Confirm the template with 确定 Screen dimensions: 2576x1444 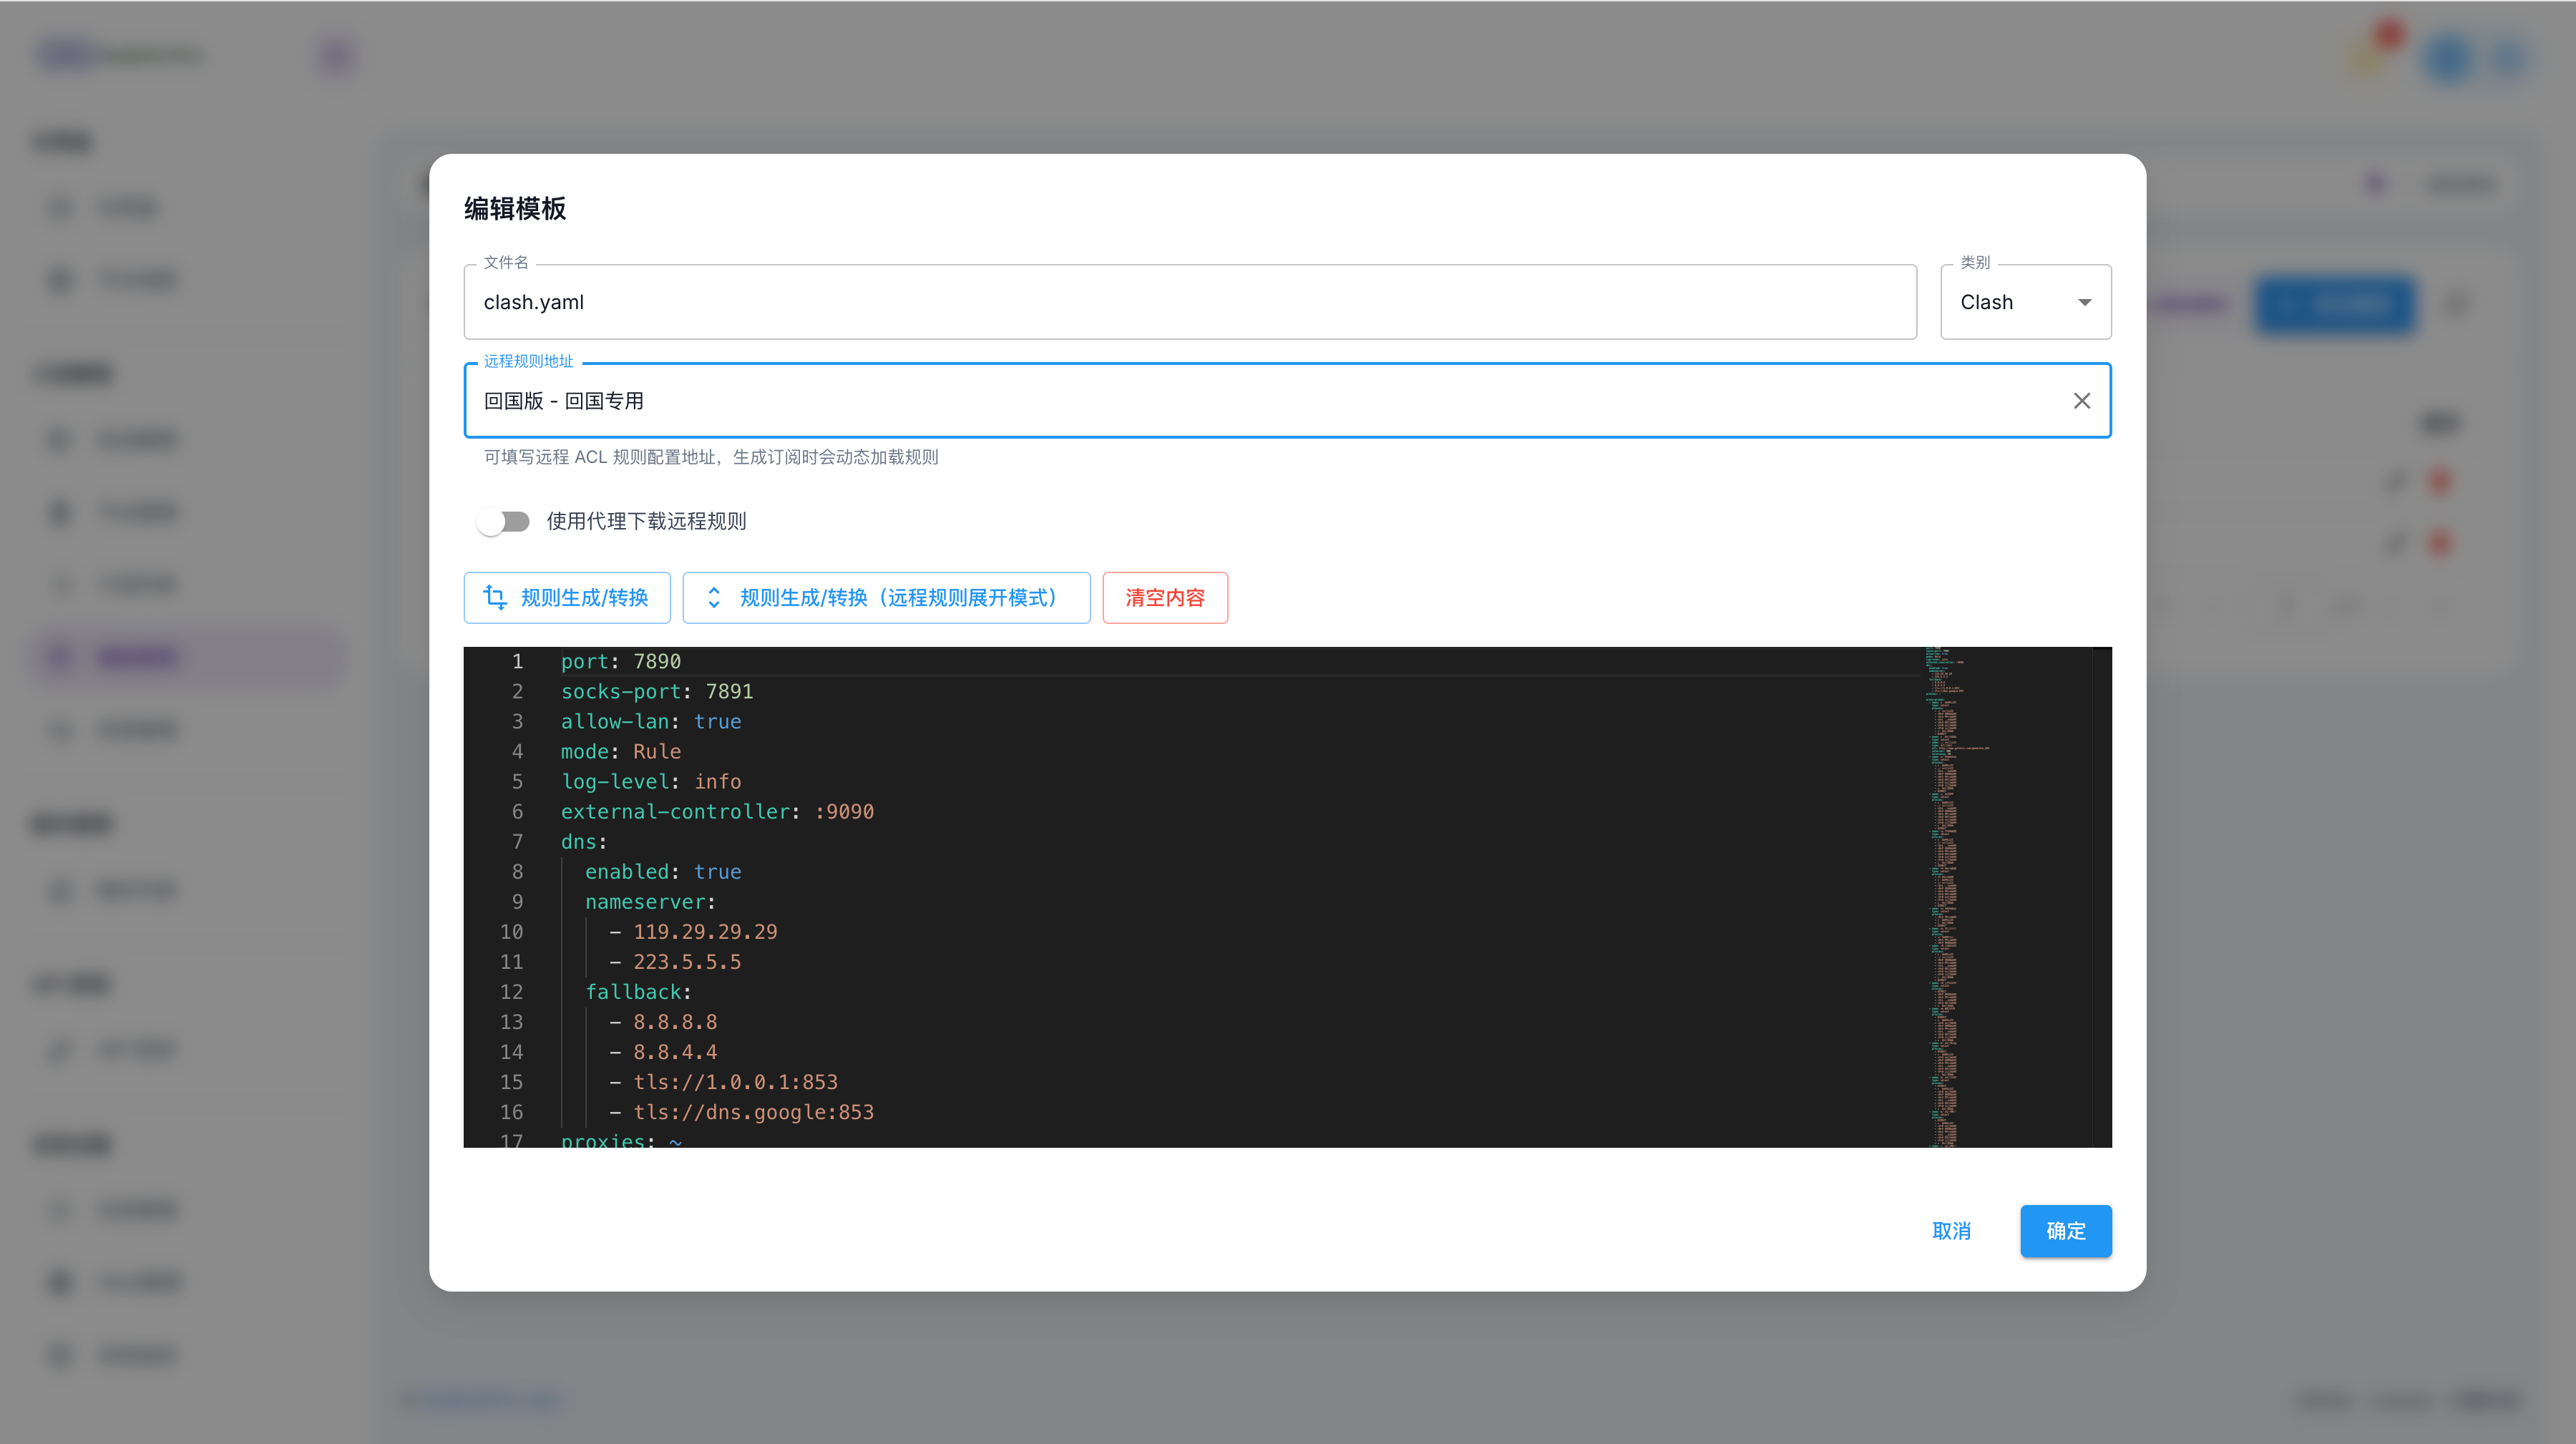tap(2065, 1231)
